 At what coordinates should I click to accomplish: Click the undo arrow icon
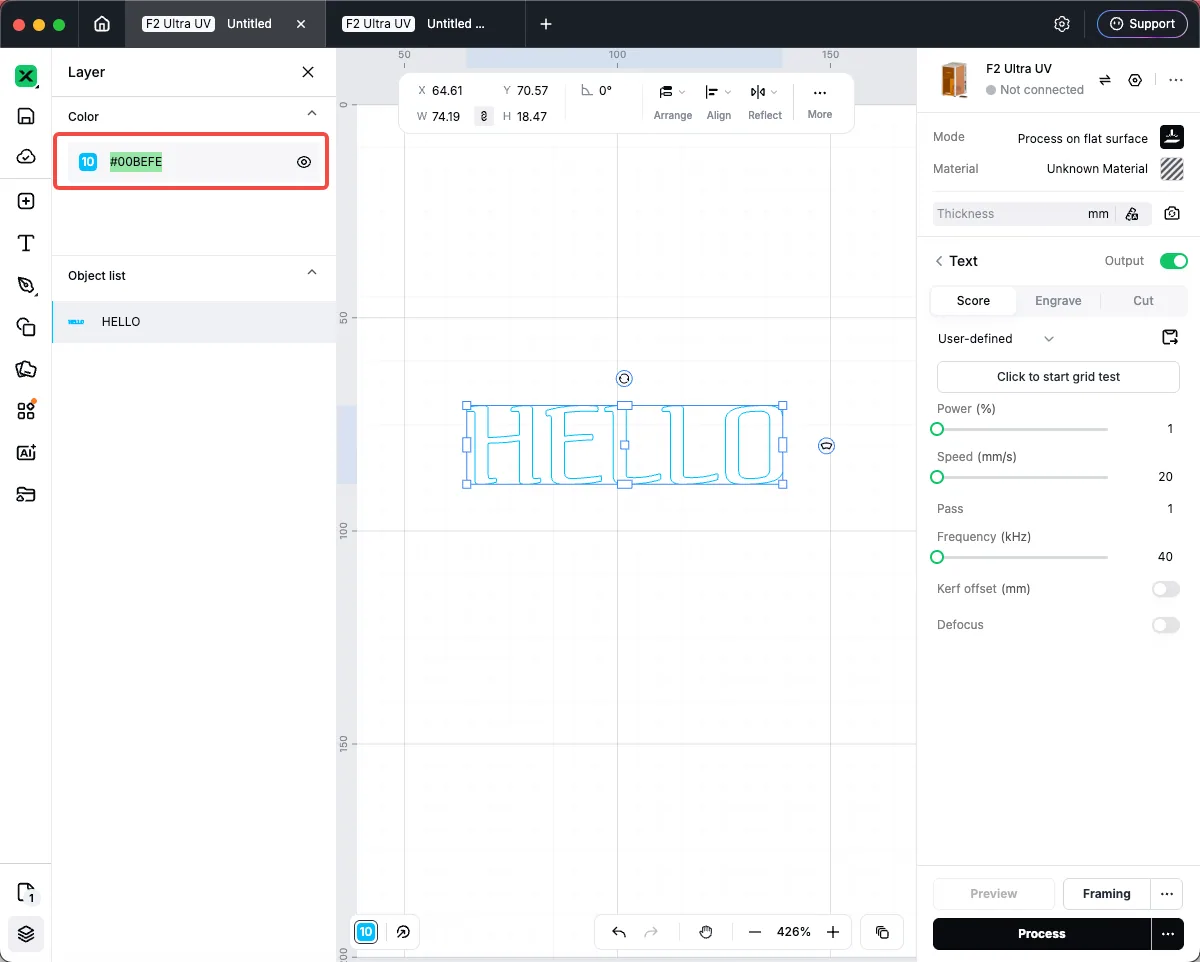(x=619, y=932)
